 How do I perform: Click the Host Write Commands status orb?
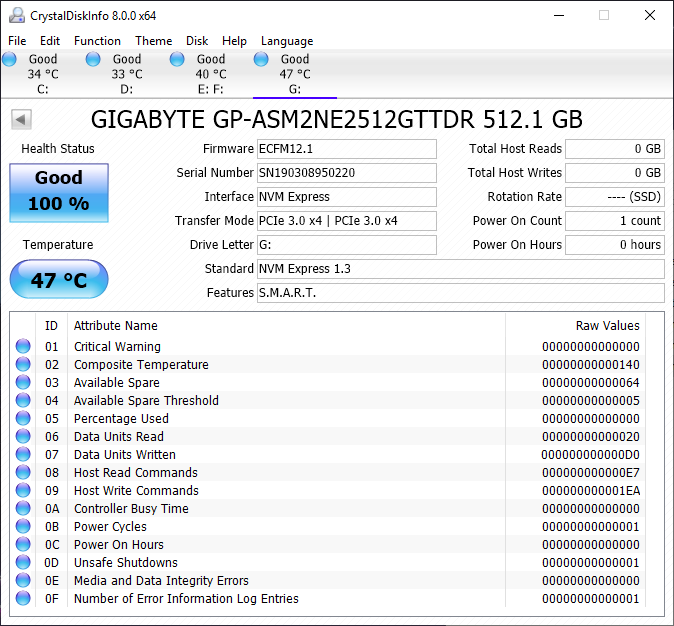[23, 490]
